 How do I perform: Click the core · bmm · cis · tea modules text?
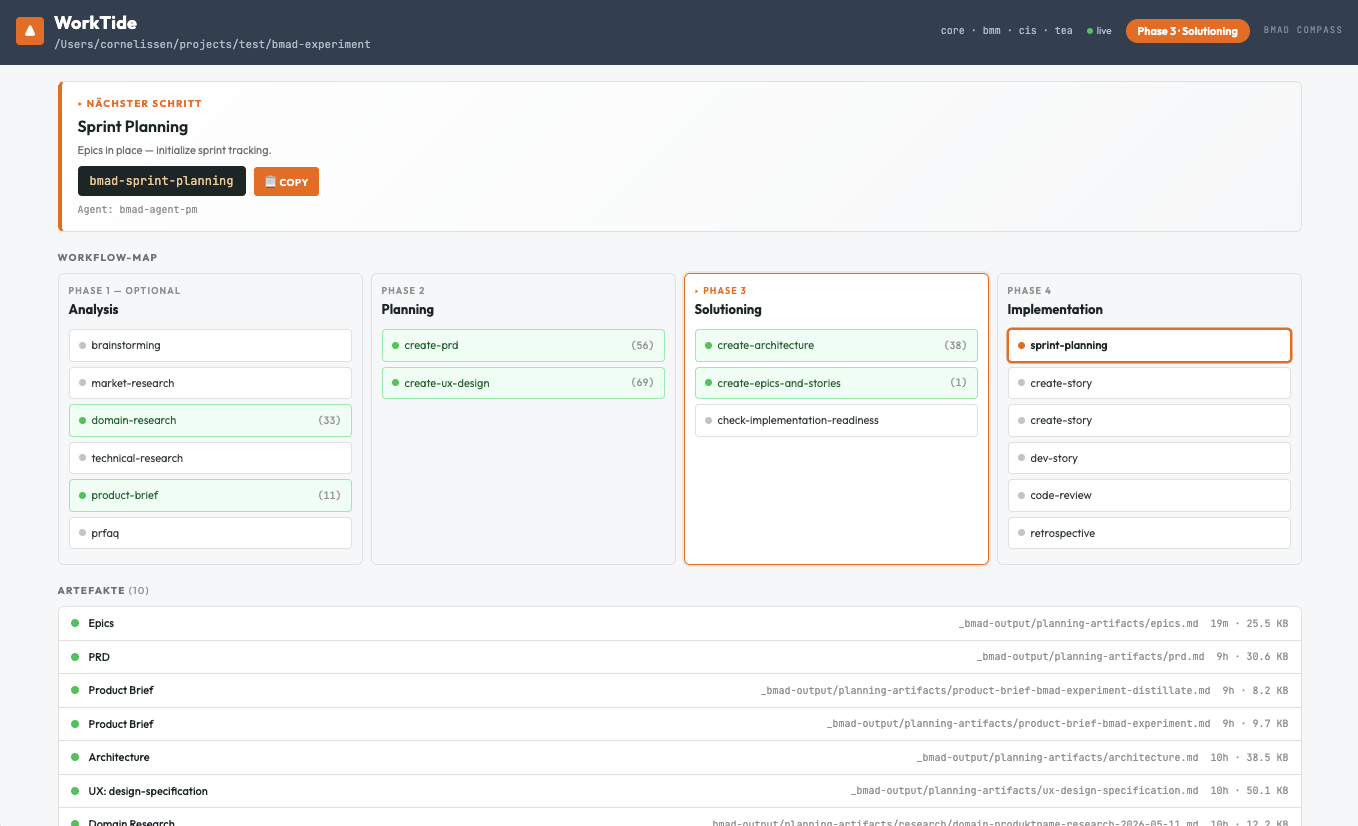tap(1006, 31)
